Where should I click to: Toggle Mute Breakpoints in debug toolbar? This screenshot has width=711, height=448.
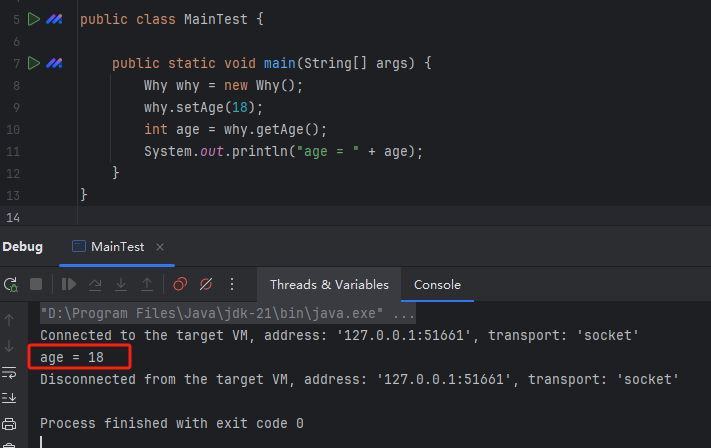pos(206,284)
